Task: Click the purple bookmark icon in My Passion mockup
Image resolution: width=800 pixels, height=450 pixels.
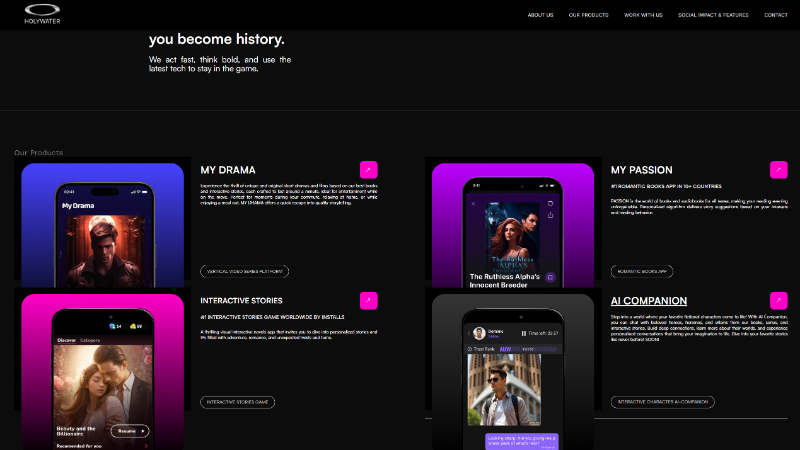Action: click(x=550, y=278)
